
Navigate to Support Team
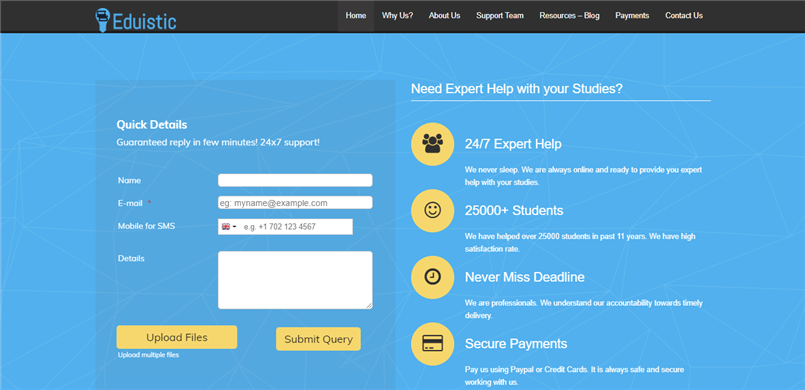[x=500, y=16]
